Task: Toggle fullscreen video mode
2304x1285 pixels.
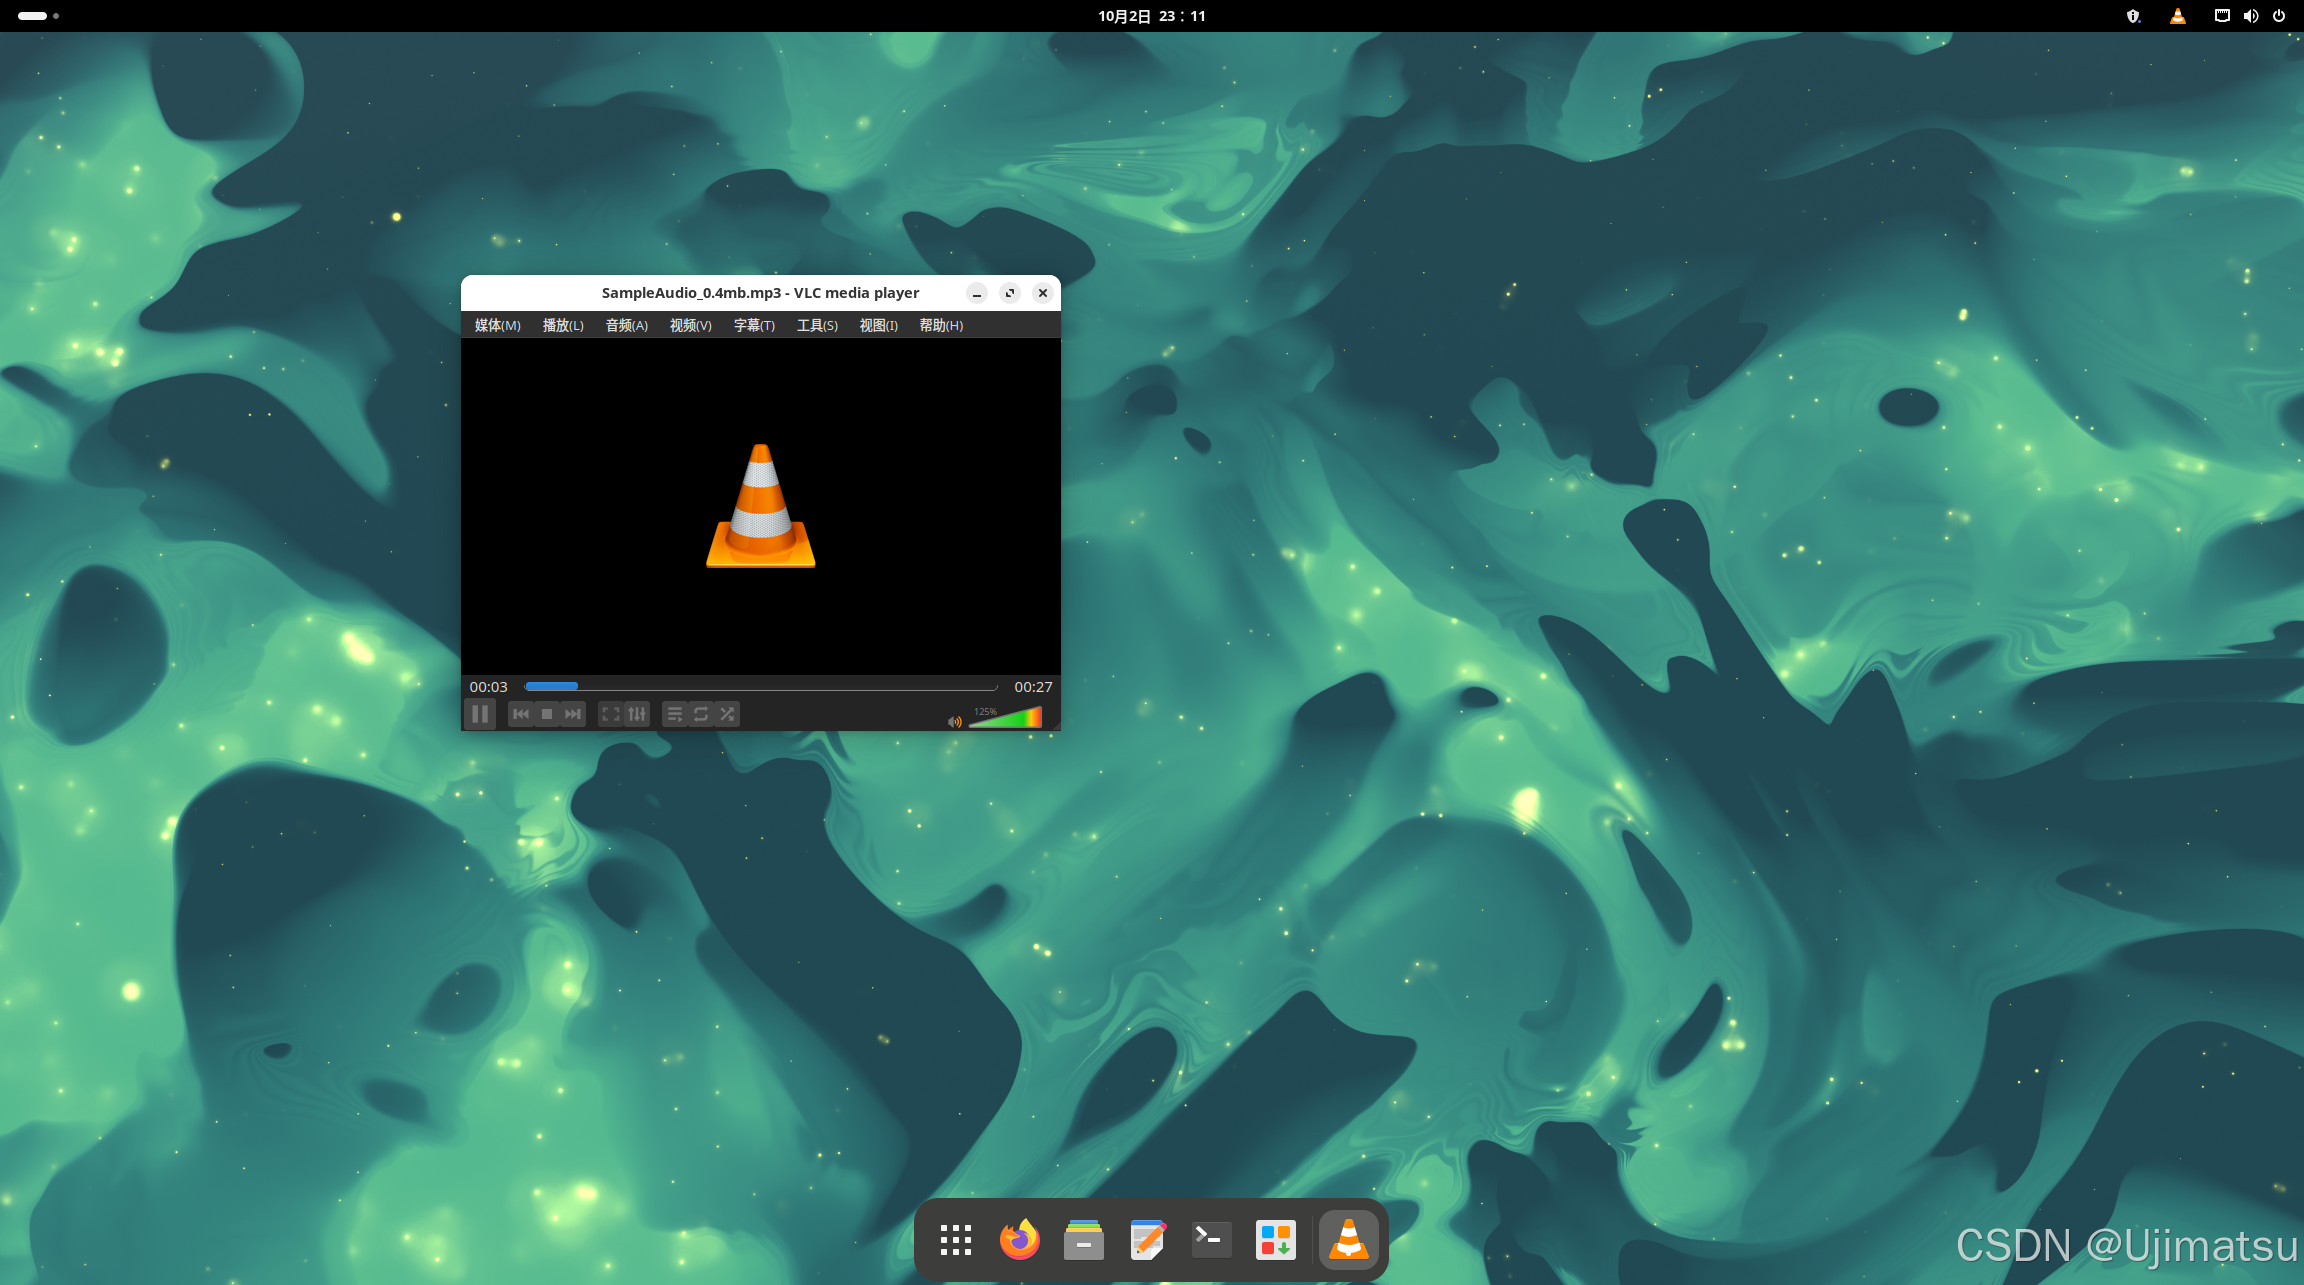Action: pos(610,714)
